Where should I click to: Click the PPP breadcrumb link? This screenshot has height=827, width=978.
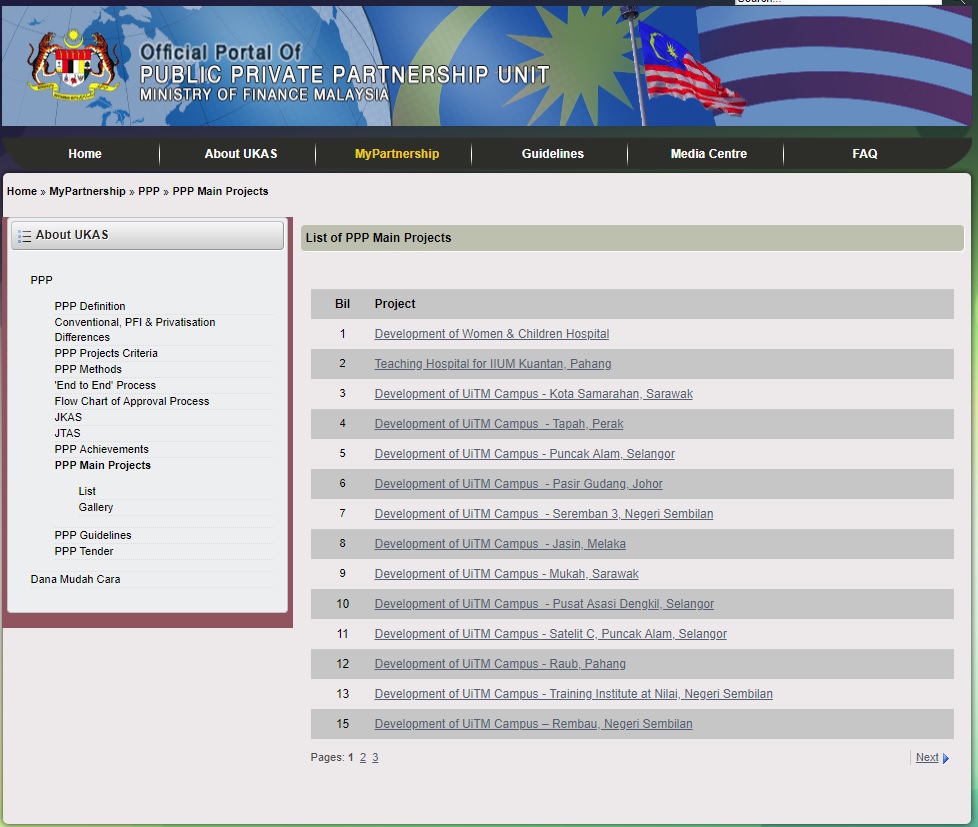(x=148, y=191)
